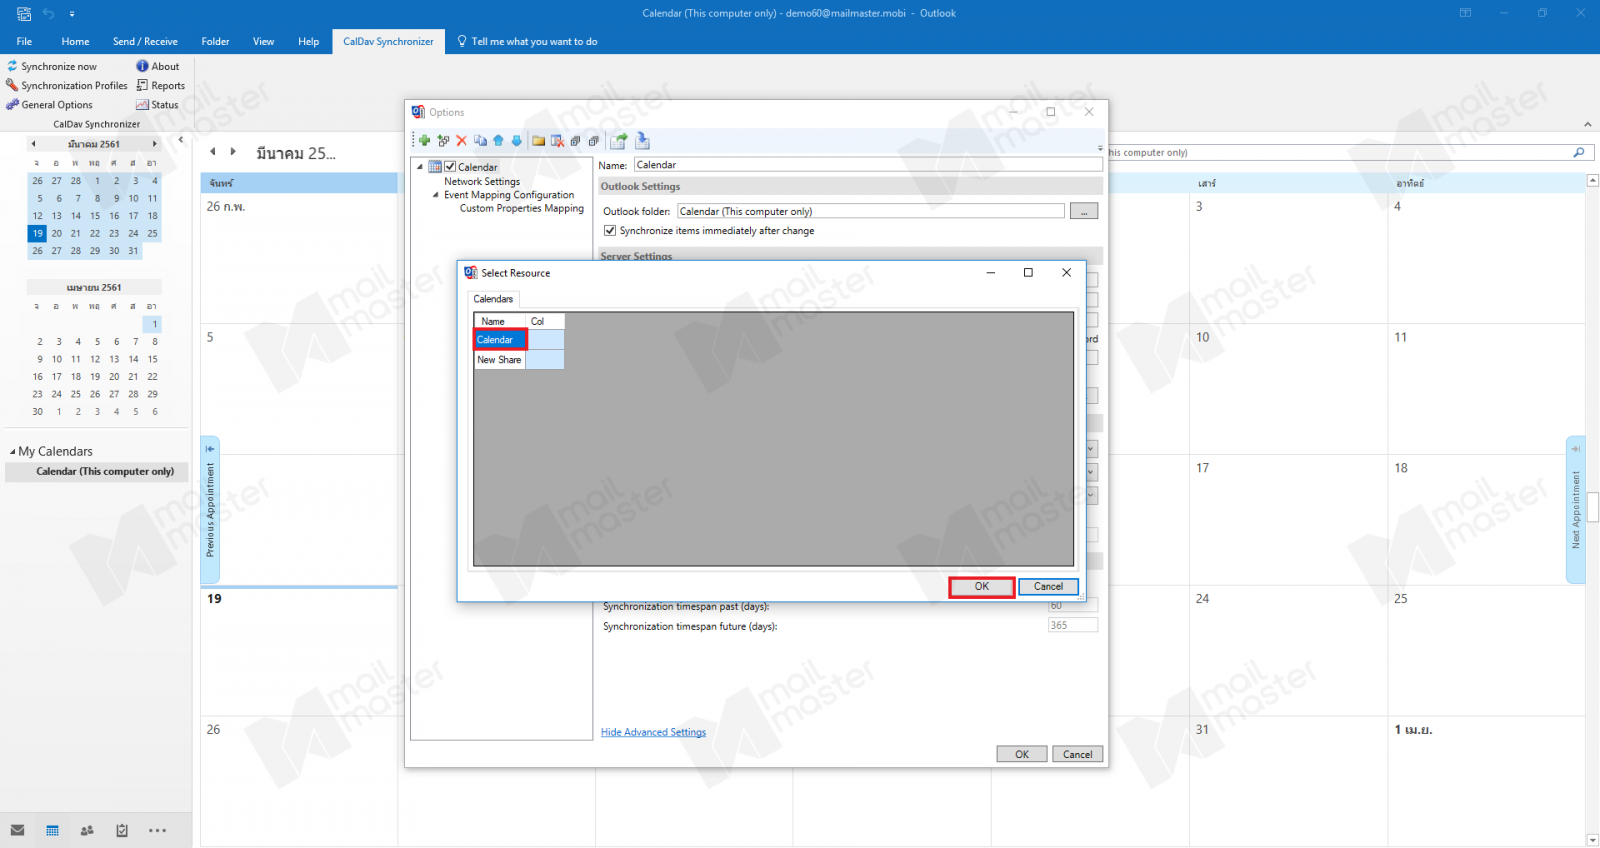The height and width of the screenshot is (848, 1600).
Task: Click Cancel in Options dialog
Action: point(1078,755)
